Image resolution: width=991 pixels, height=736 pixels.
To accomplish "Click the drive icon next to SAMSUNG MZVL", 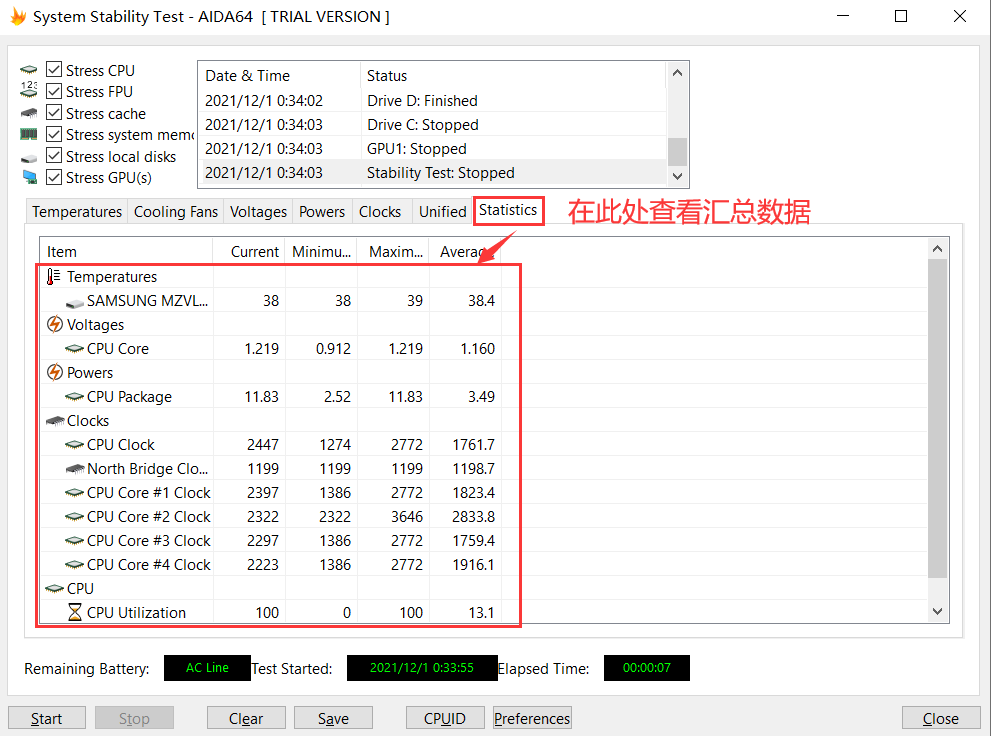I will click(75, 301).
